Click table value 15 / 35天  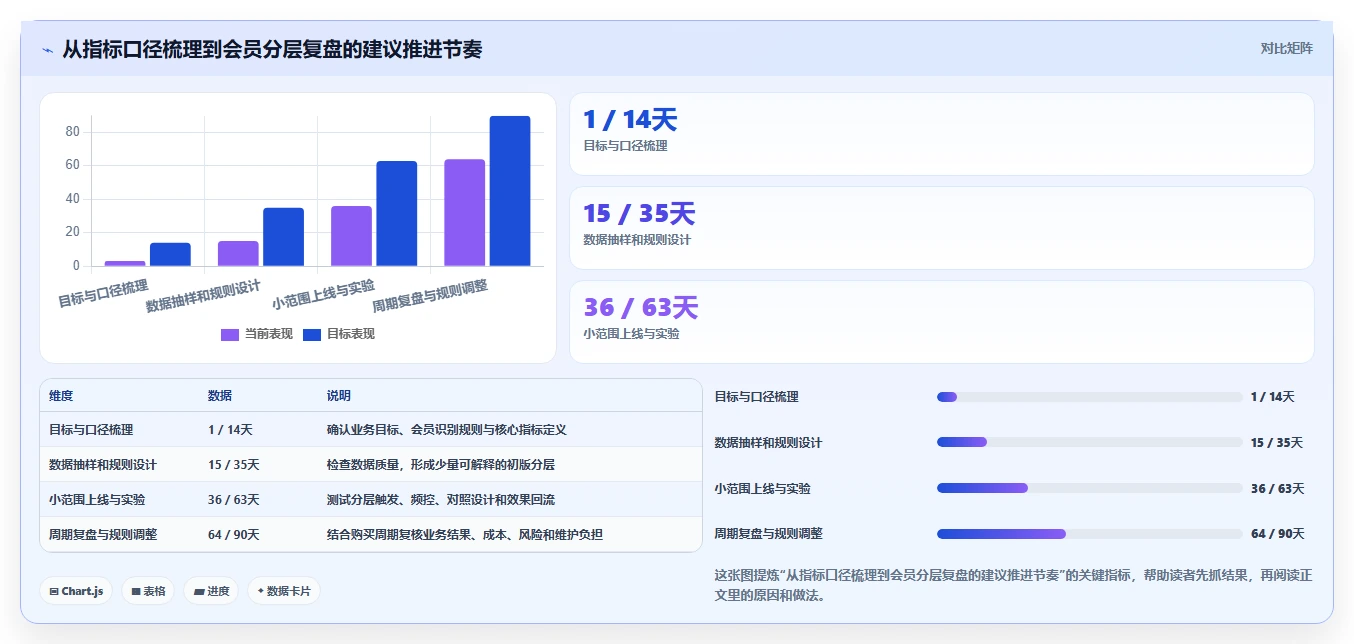[234, 465]
